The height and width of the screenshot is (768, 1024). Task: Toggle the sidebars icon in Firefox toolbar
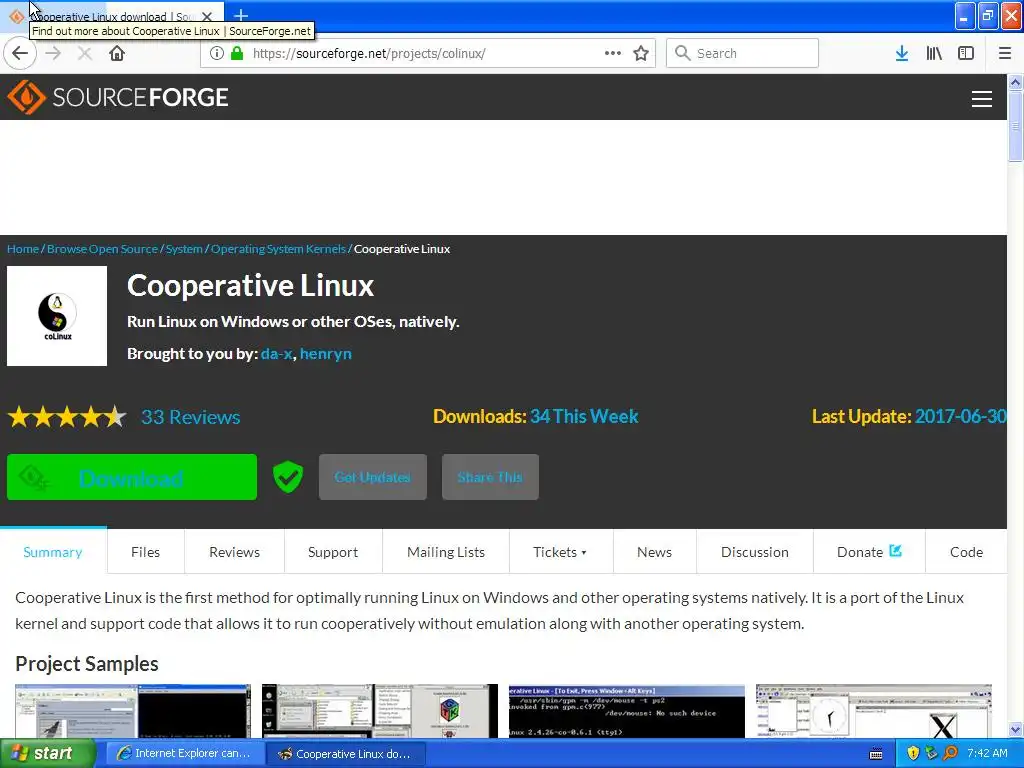966,54
